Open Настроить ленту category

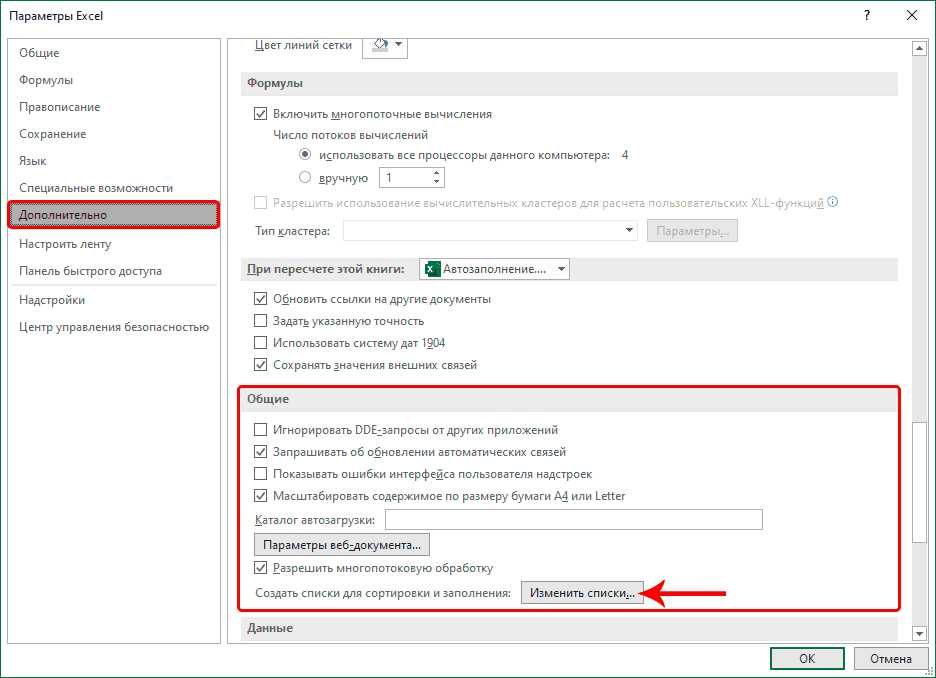click(x=113, y=244)
